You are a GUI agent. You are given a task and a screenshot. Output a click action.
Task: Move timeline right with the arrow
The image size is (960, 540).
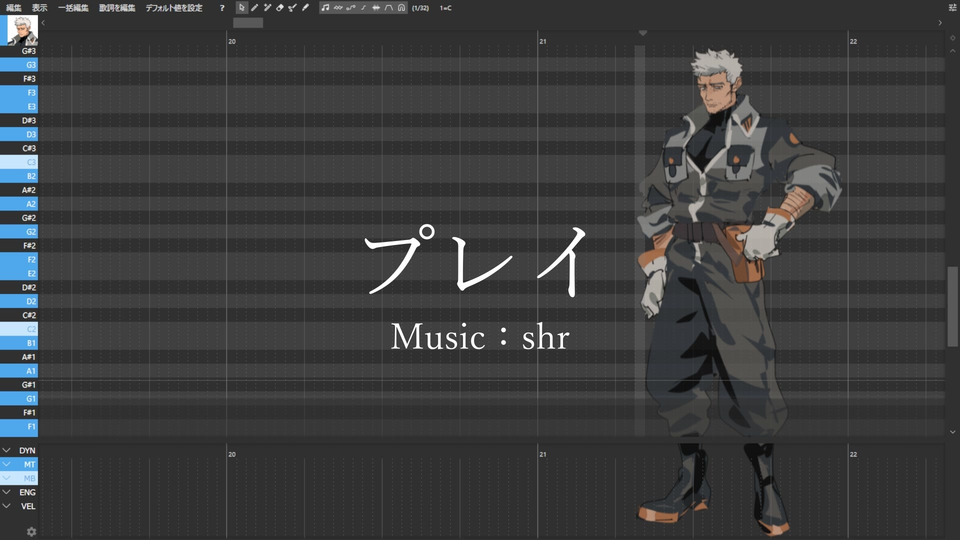(x=940, y=23)
